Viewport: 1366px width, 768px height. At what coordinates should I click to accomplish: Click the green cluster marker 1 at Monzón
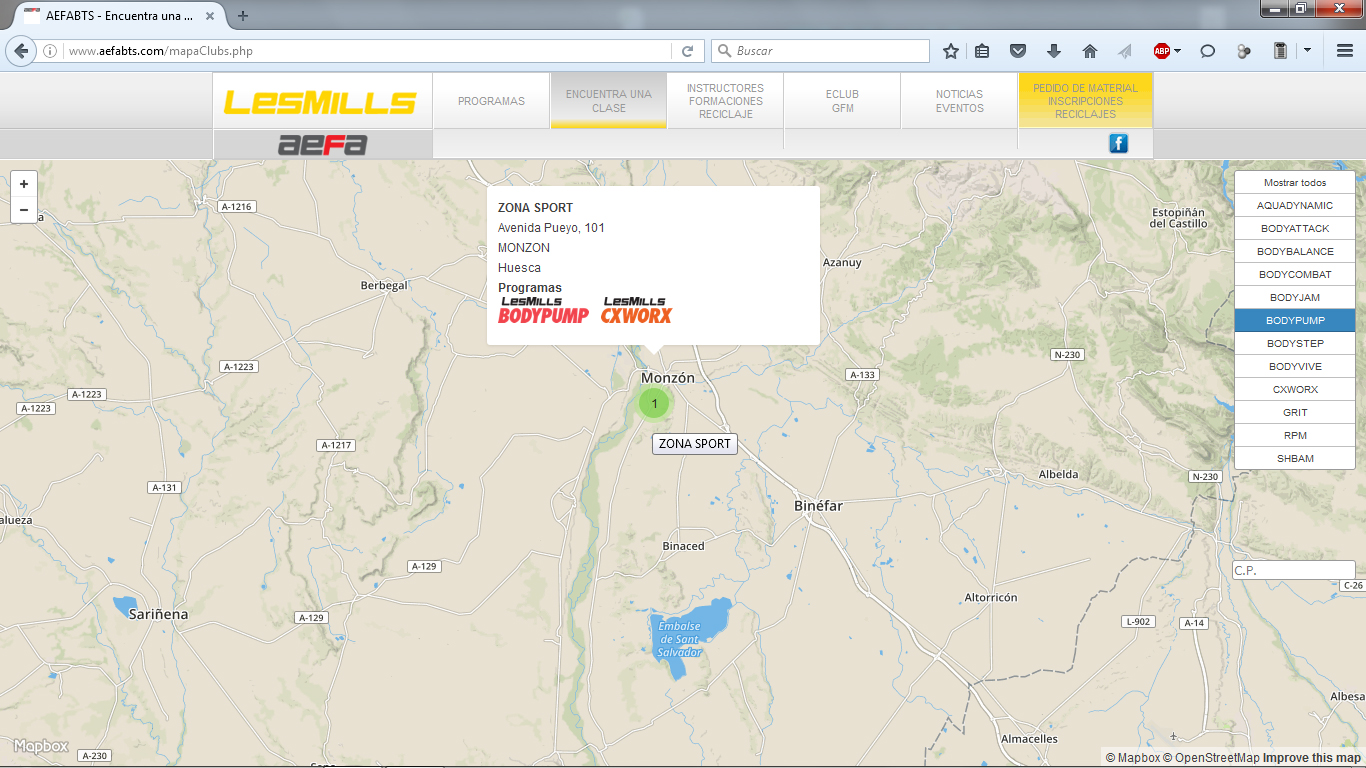[654, 404]
